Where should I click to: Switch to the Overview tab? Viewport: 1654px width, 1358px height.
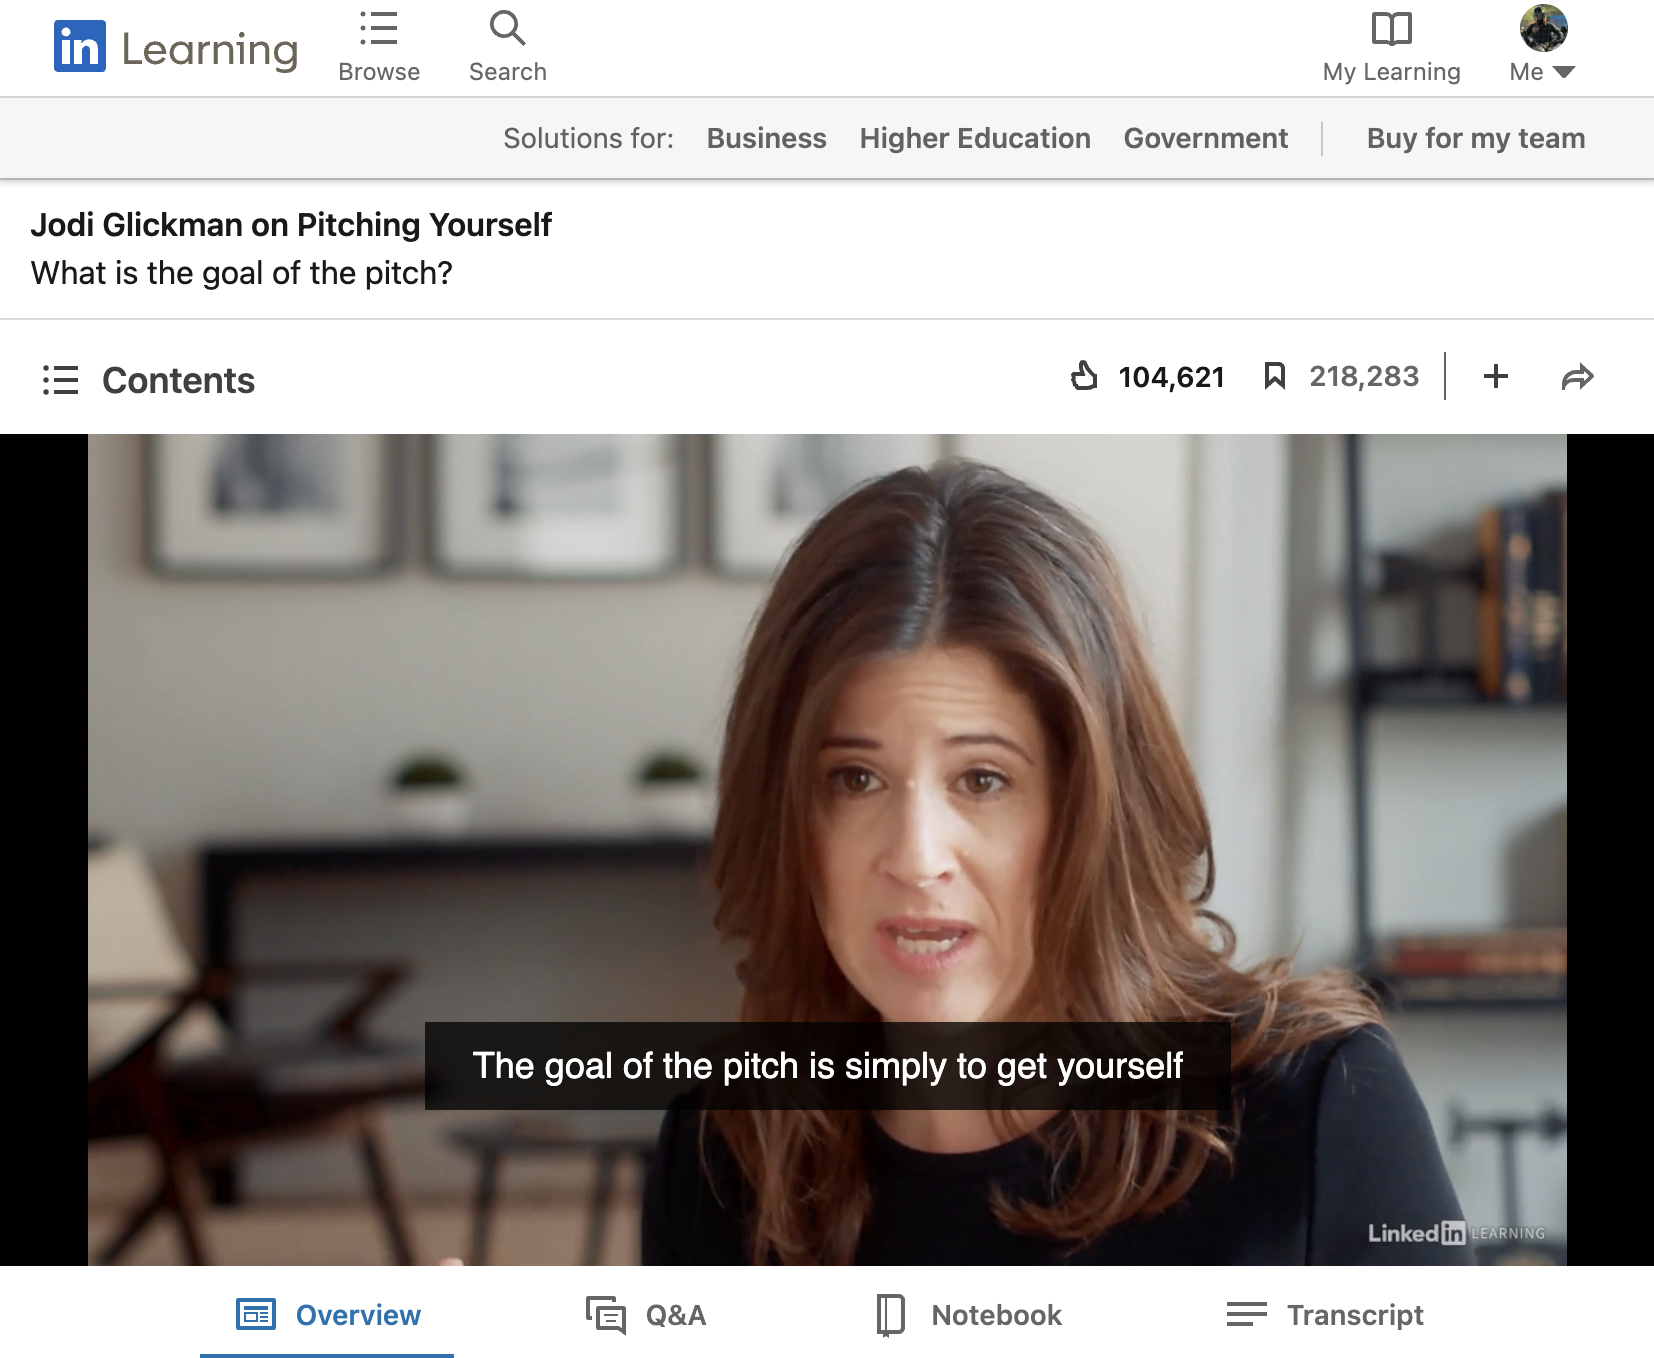[x=328, y=1314]
